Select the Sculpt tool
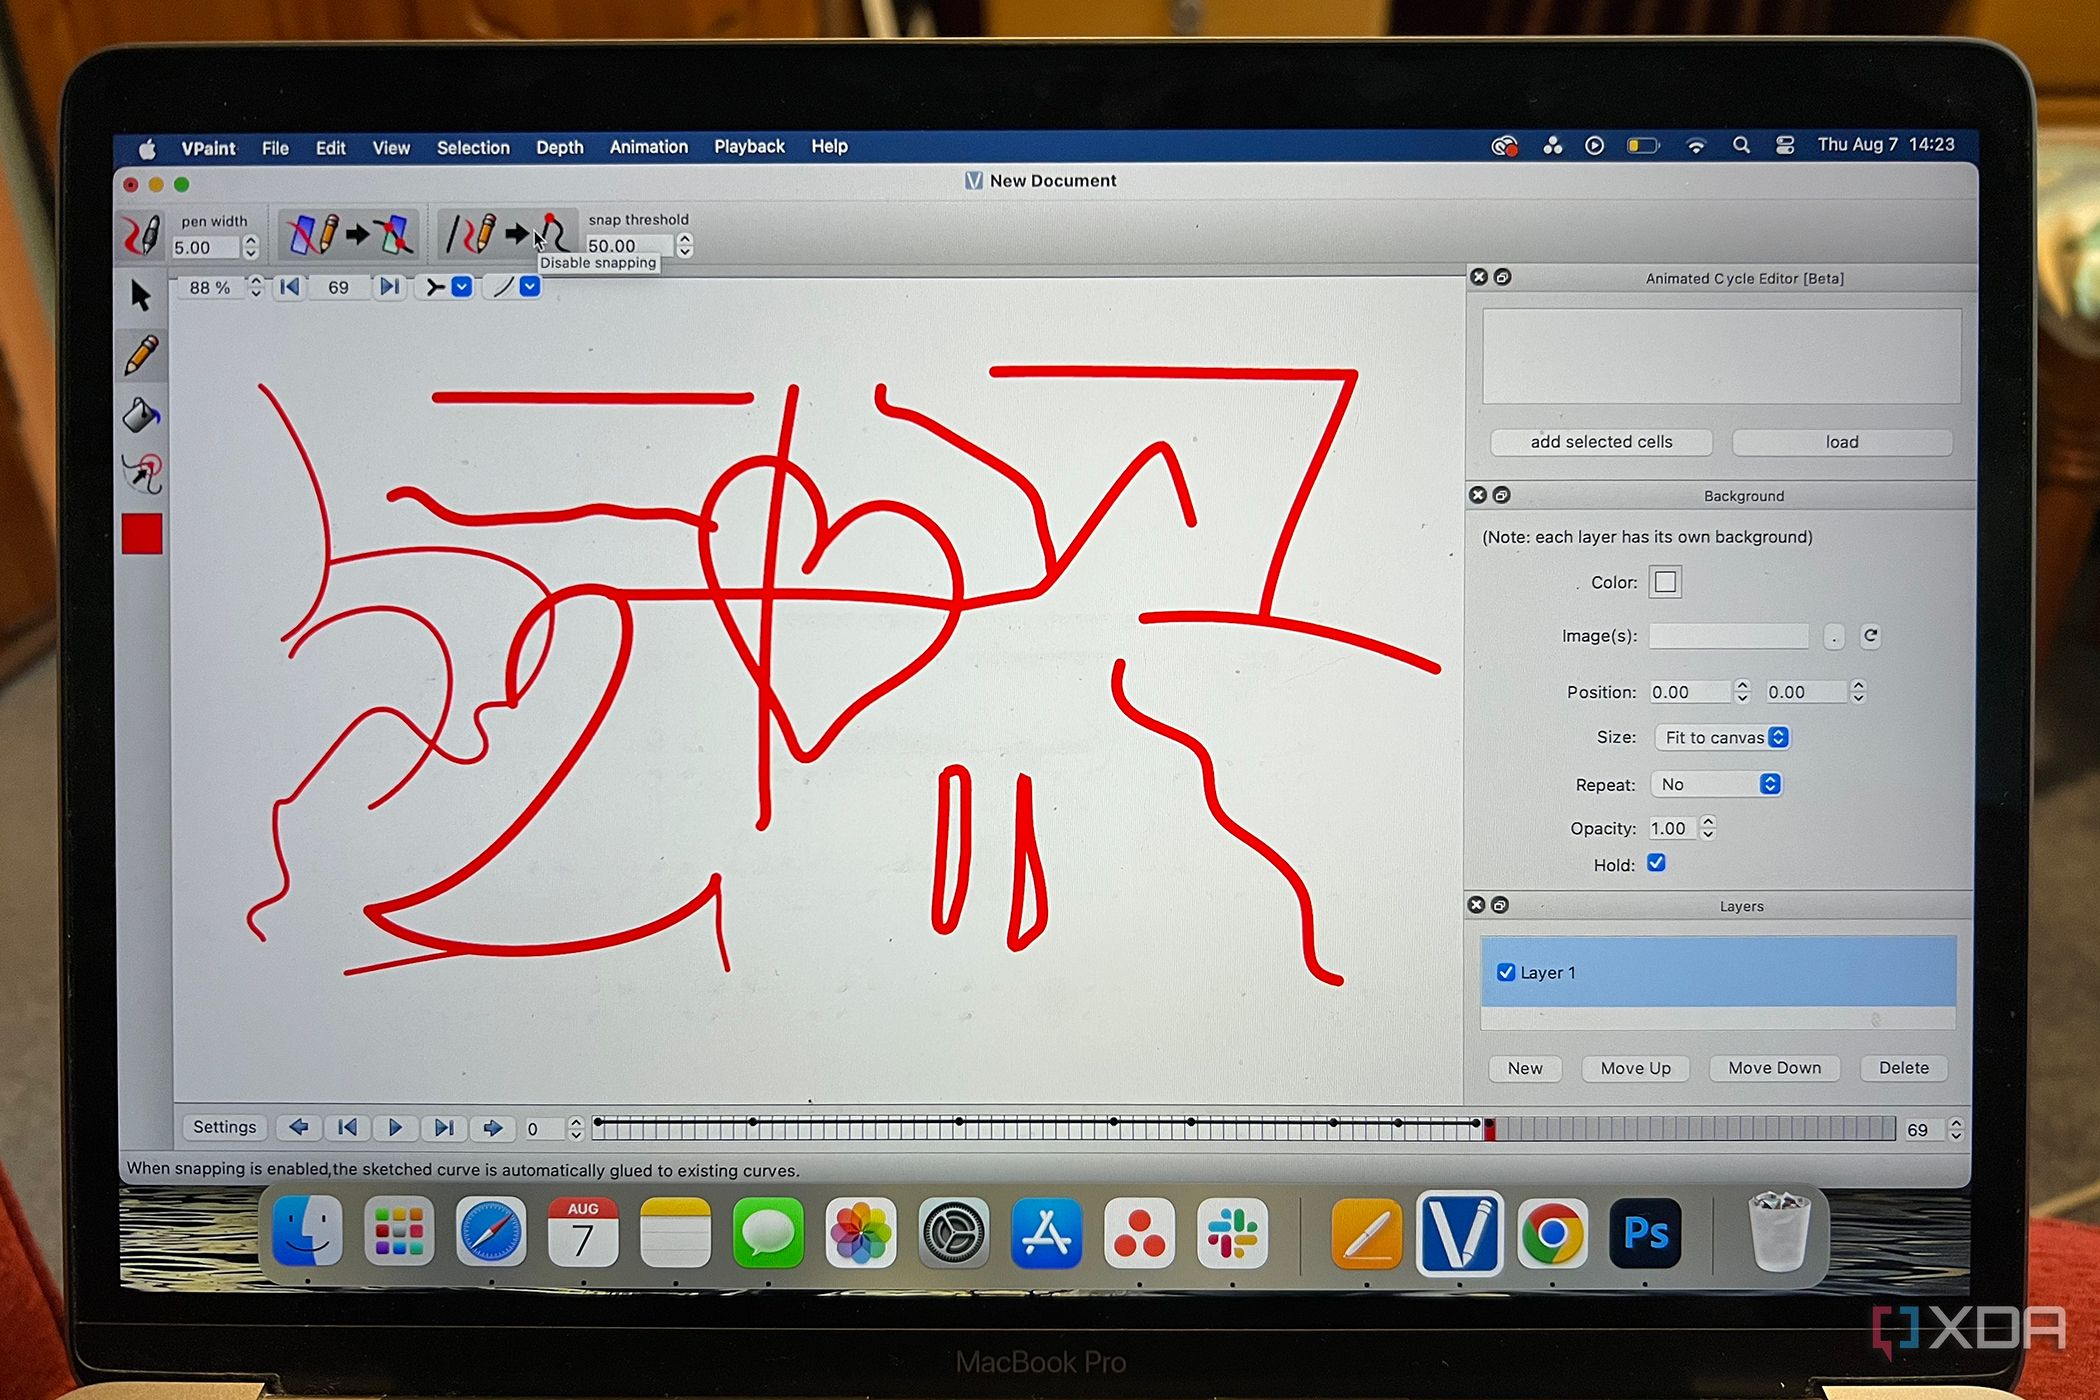Image resolution: width=2100 pixels, height=1400 pixels. tap(143, 473)
